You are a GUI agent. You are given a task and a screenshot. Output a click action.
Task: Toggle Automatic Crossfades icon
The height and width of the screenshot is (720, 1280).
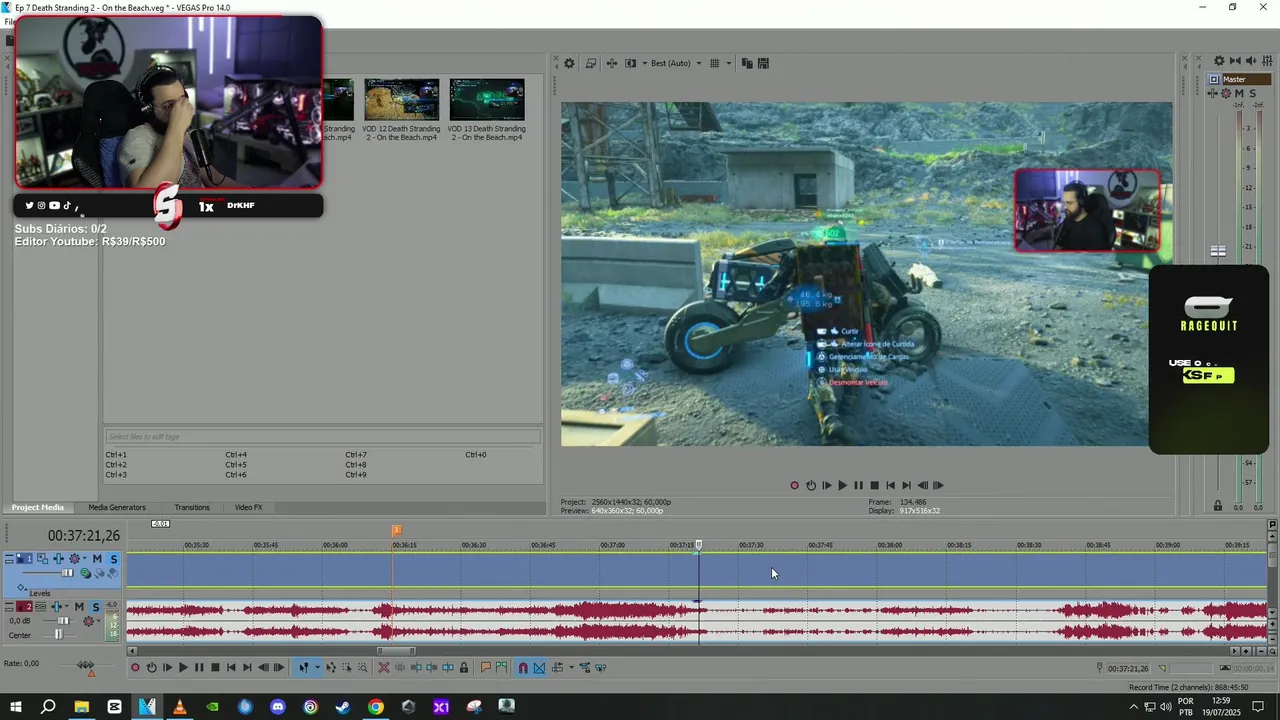pos(539,667)
